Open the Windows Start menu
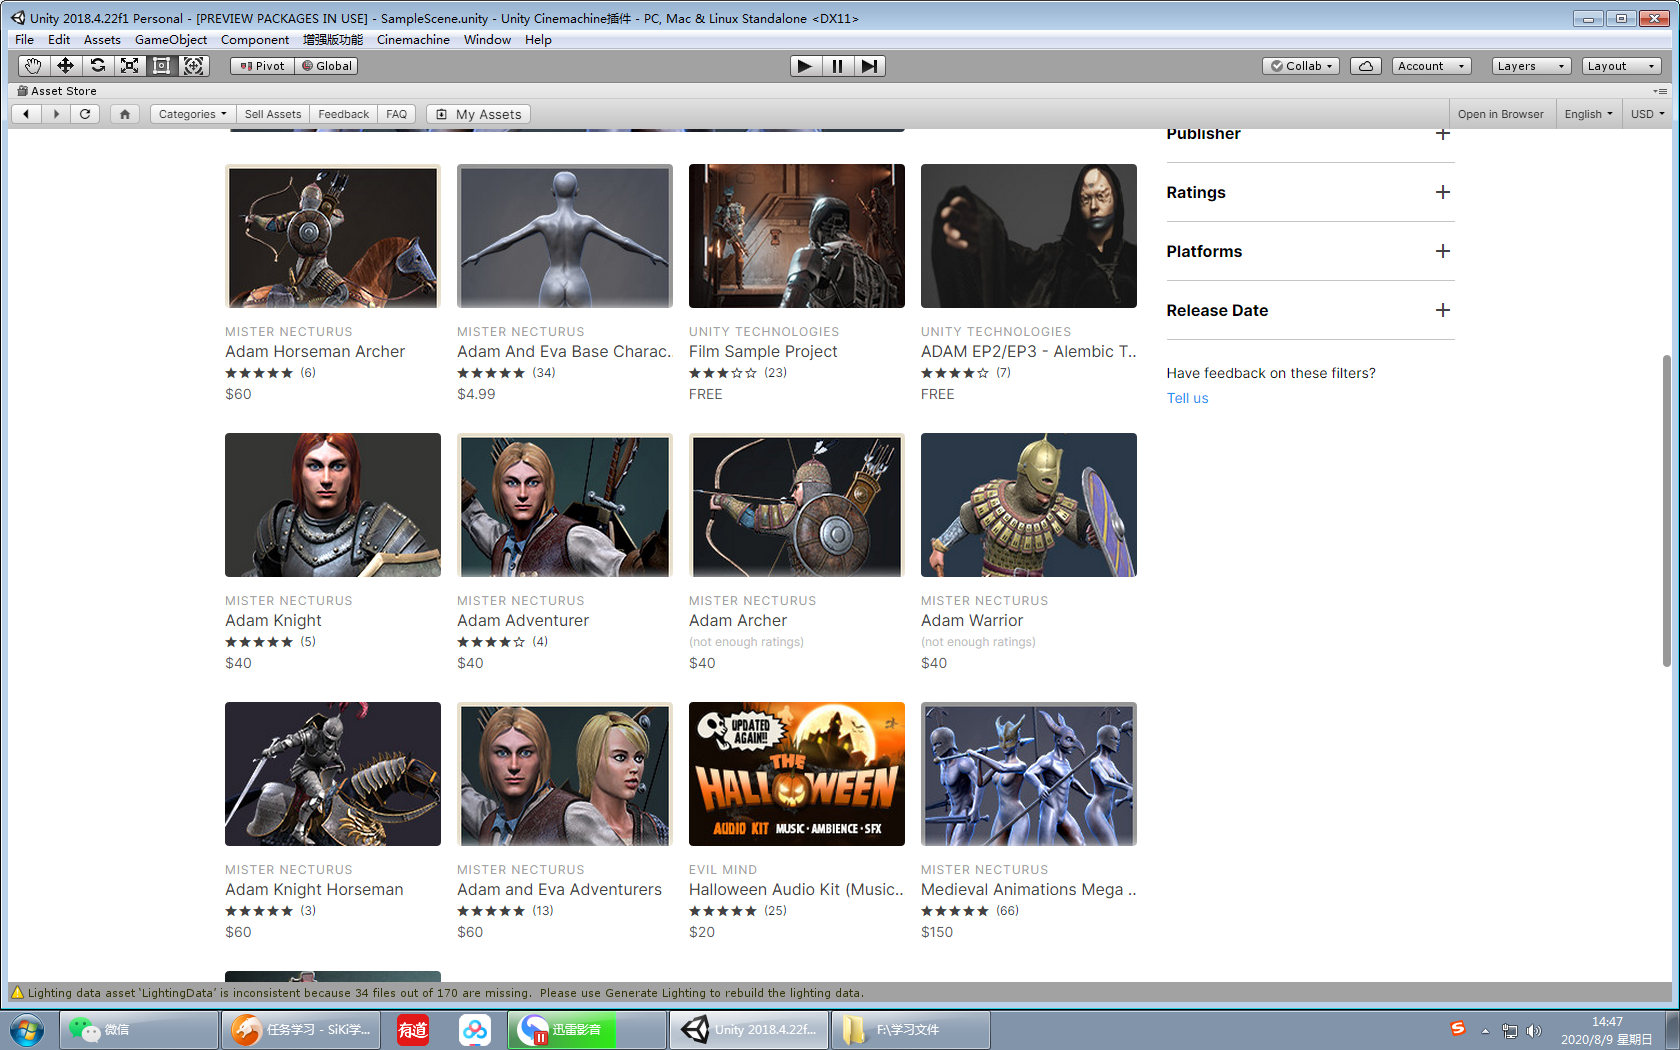This screenshot has height=1050, width=1680. click(x=27, y=1030)
